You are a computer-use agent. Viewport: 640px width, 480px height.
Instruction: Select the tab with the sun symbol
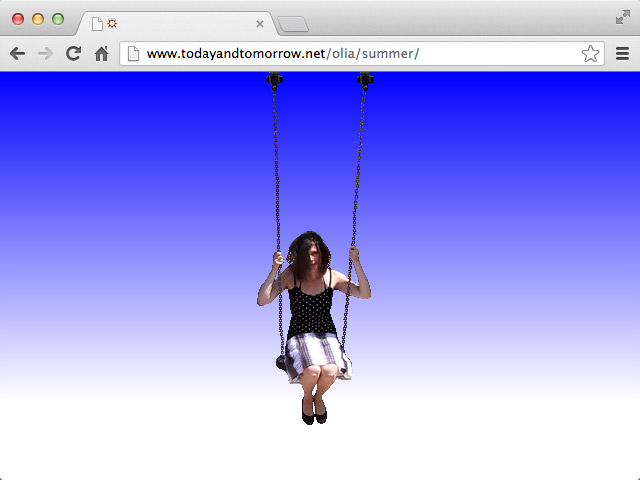point(177,24)
